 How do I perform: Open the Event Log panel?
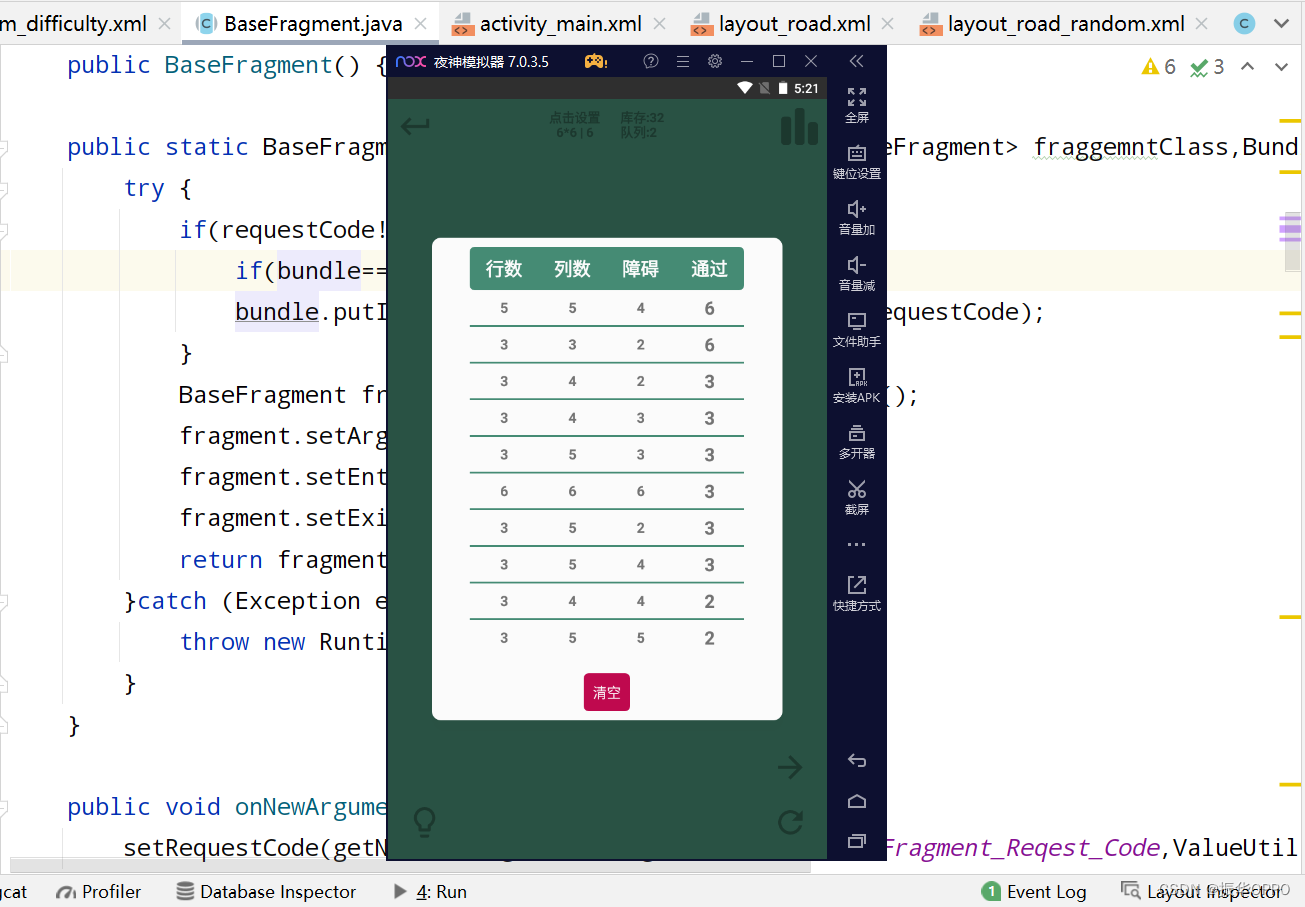click(x=1034, y=891)
